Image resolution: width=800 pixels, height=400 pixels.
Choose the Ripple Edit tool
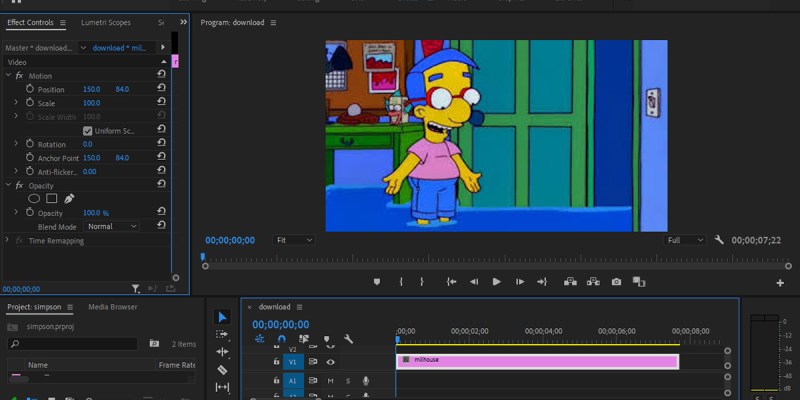[x=222, y=351]
